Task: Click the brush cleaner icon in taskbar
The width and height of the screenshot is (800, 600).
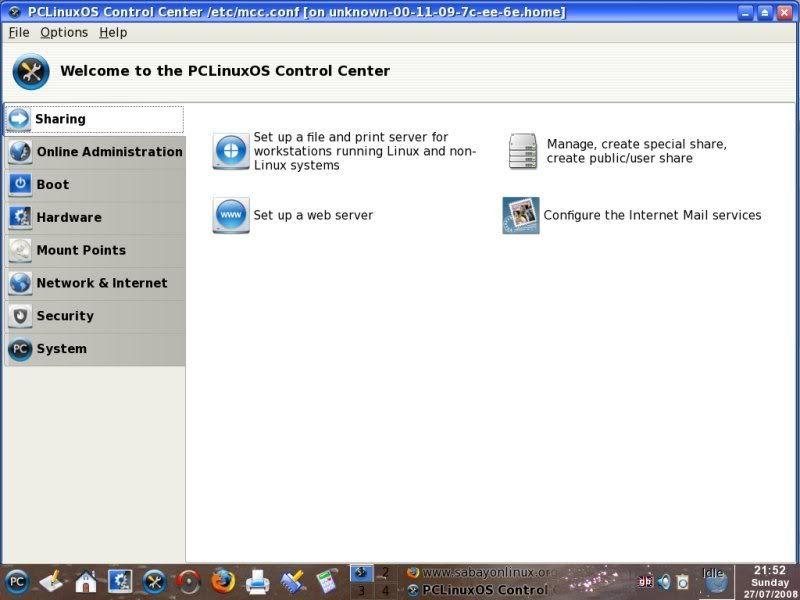Action: pyautogui.click(x=293, y=582)
